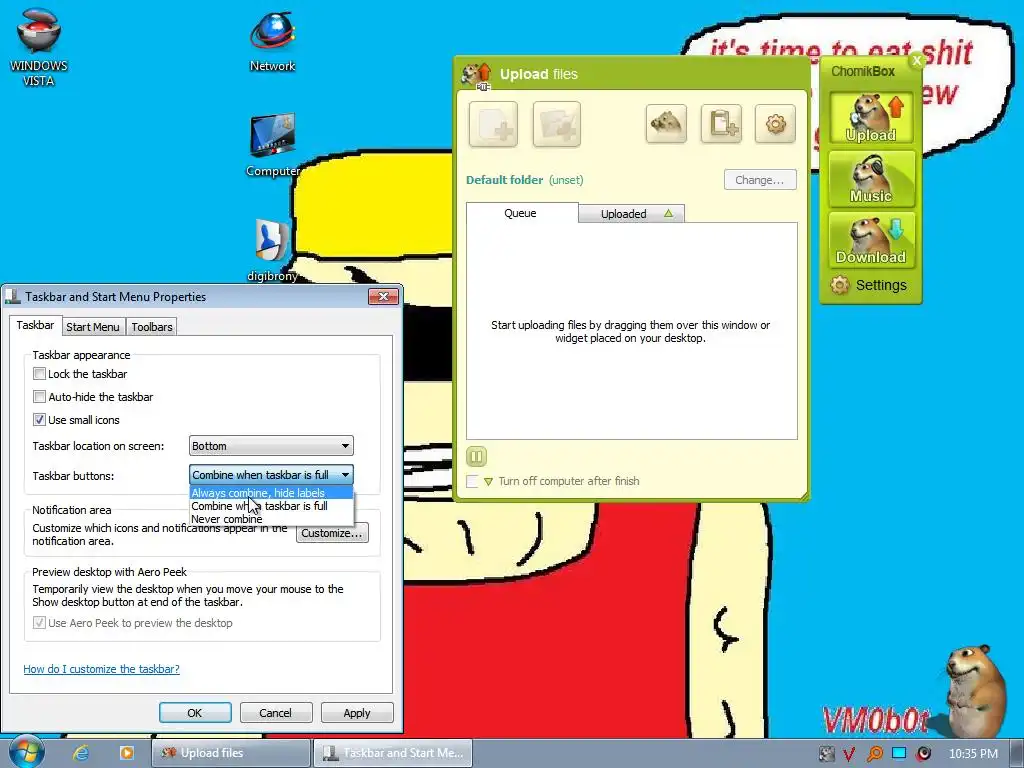Enable Lock the taskbar checkbox
This screenshot has height=768, width=1024.
tap(39, 374)
